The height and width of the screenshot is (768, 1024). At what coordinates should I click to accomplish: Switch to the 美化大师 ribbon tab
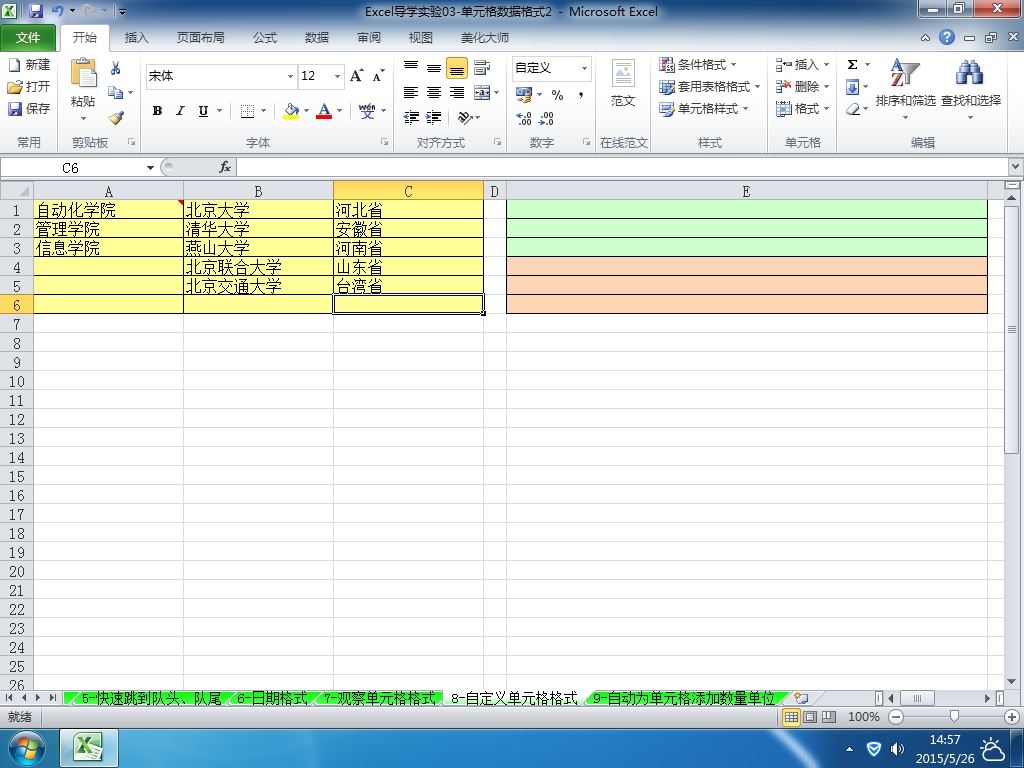pyautogui.click(x=485, y=38)
